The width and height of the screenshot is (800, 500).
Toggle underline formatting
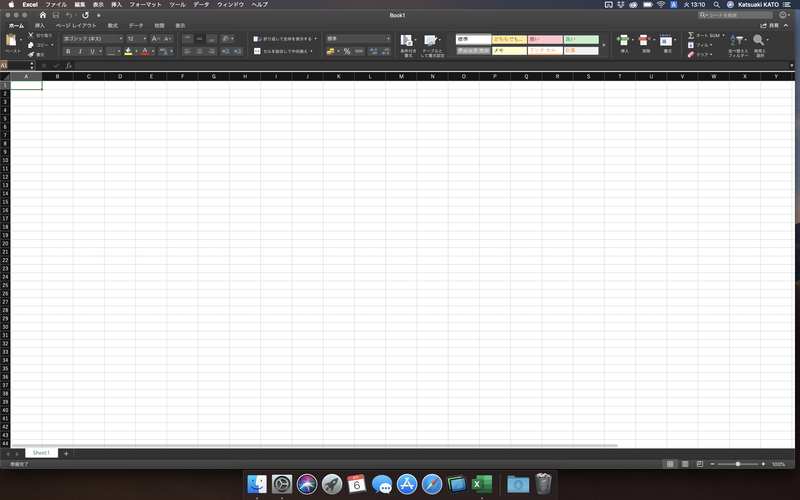92,51
